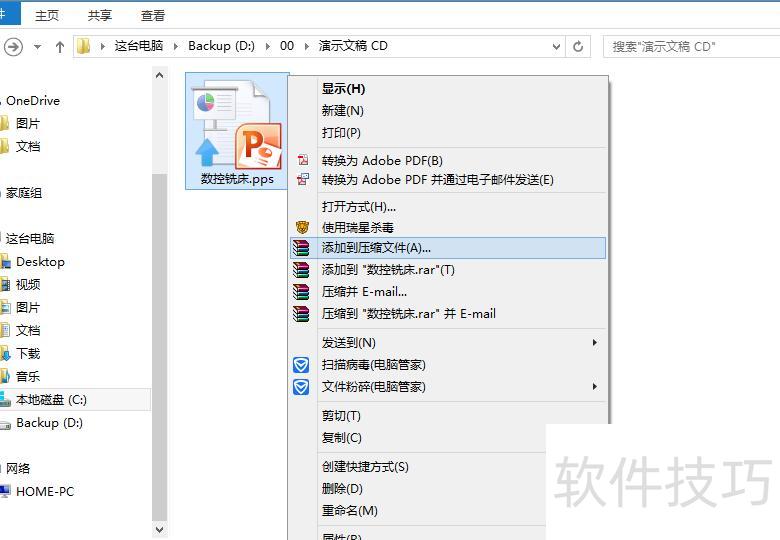Click the folder icon beside 音乐
Screen dimensions: 780x540
pyautogui.click(x=5, y=376)
